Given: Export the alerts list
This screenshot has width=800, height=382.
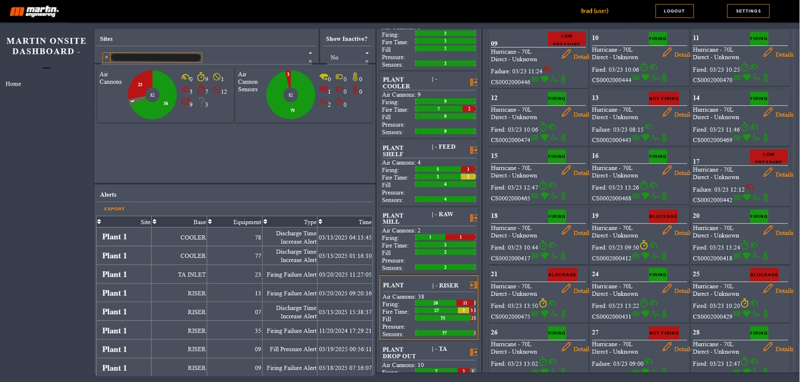Looking at the screenshot, I should [114, 209].
